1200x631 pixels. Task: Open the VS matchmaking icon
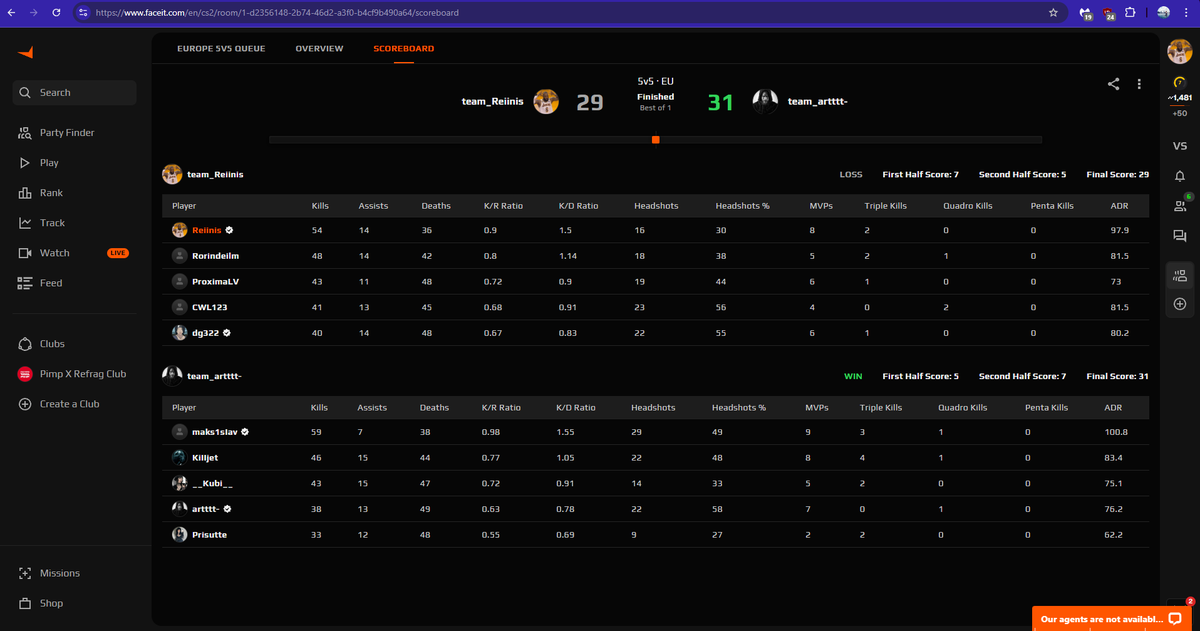point(1179,146)
